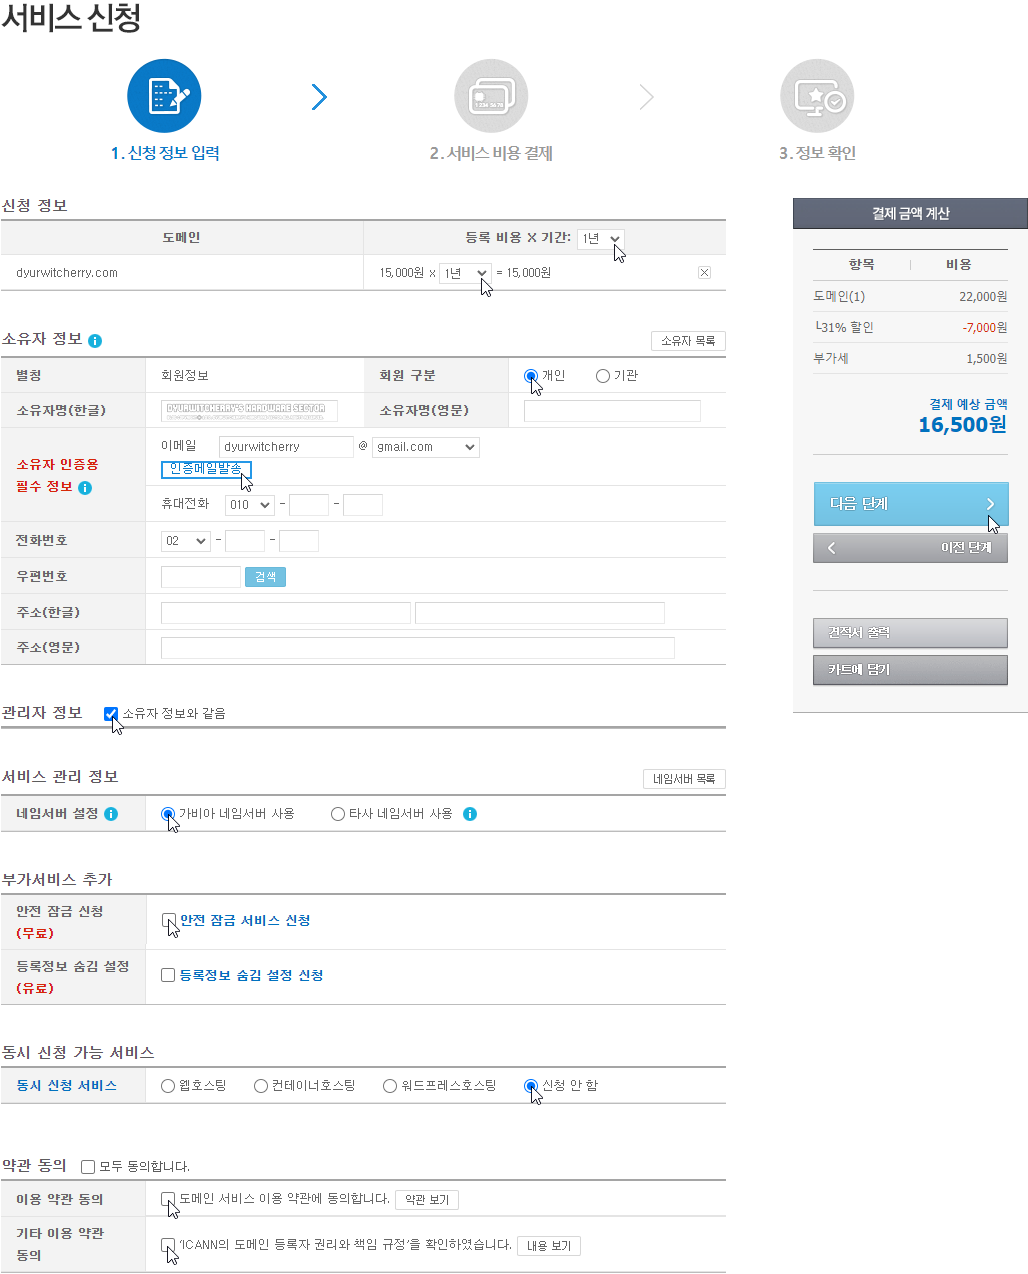Click the 카트에 담기 button

[x=909, y=669]
